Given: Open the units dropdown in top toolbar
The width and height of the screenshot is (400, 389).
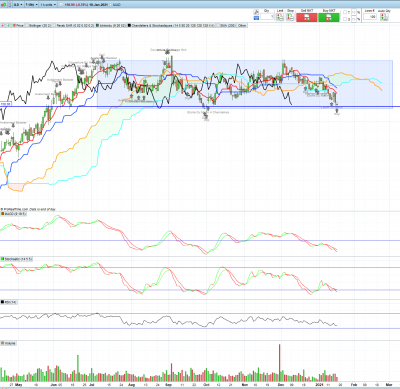Looking at the screenshot, I should click(48, 5).
